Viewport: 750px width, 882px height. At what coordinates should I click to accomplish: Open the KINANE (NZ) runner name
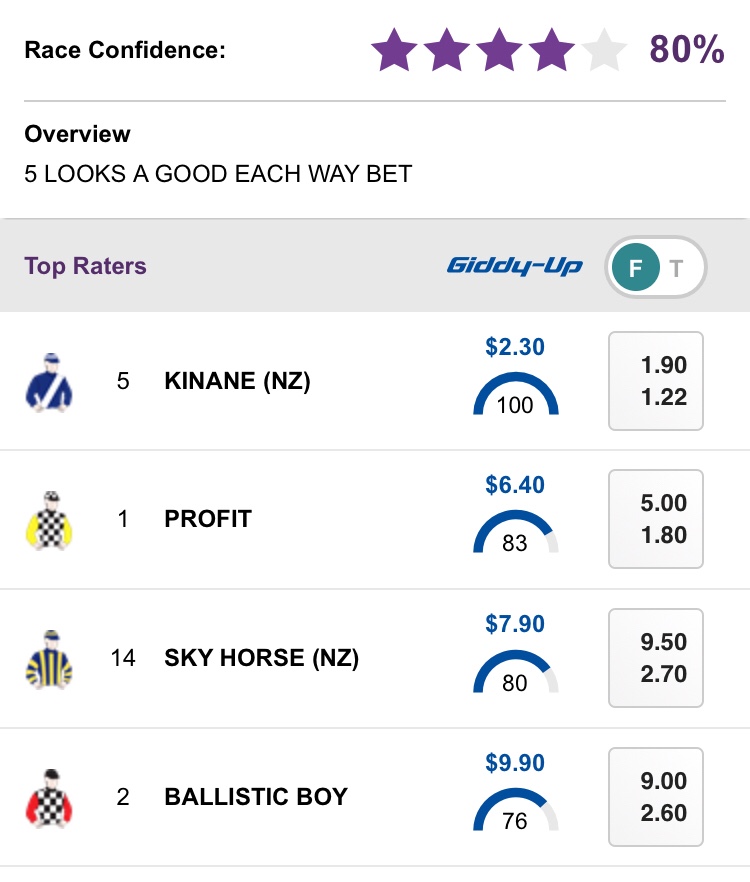[237, 381]
